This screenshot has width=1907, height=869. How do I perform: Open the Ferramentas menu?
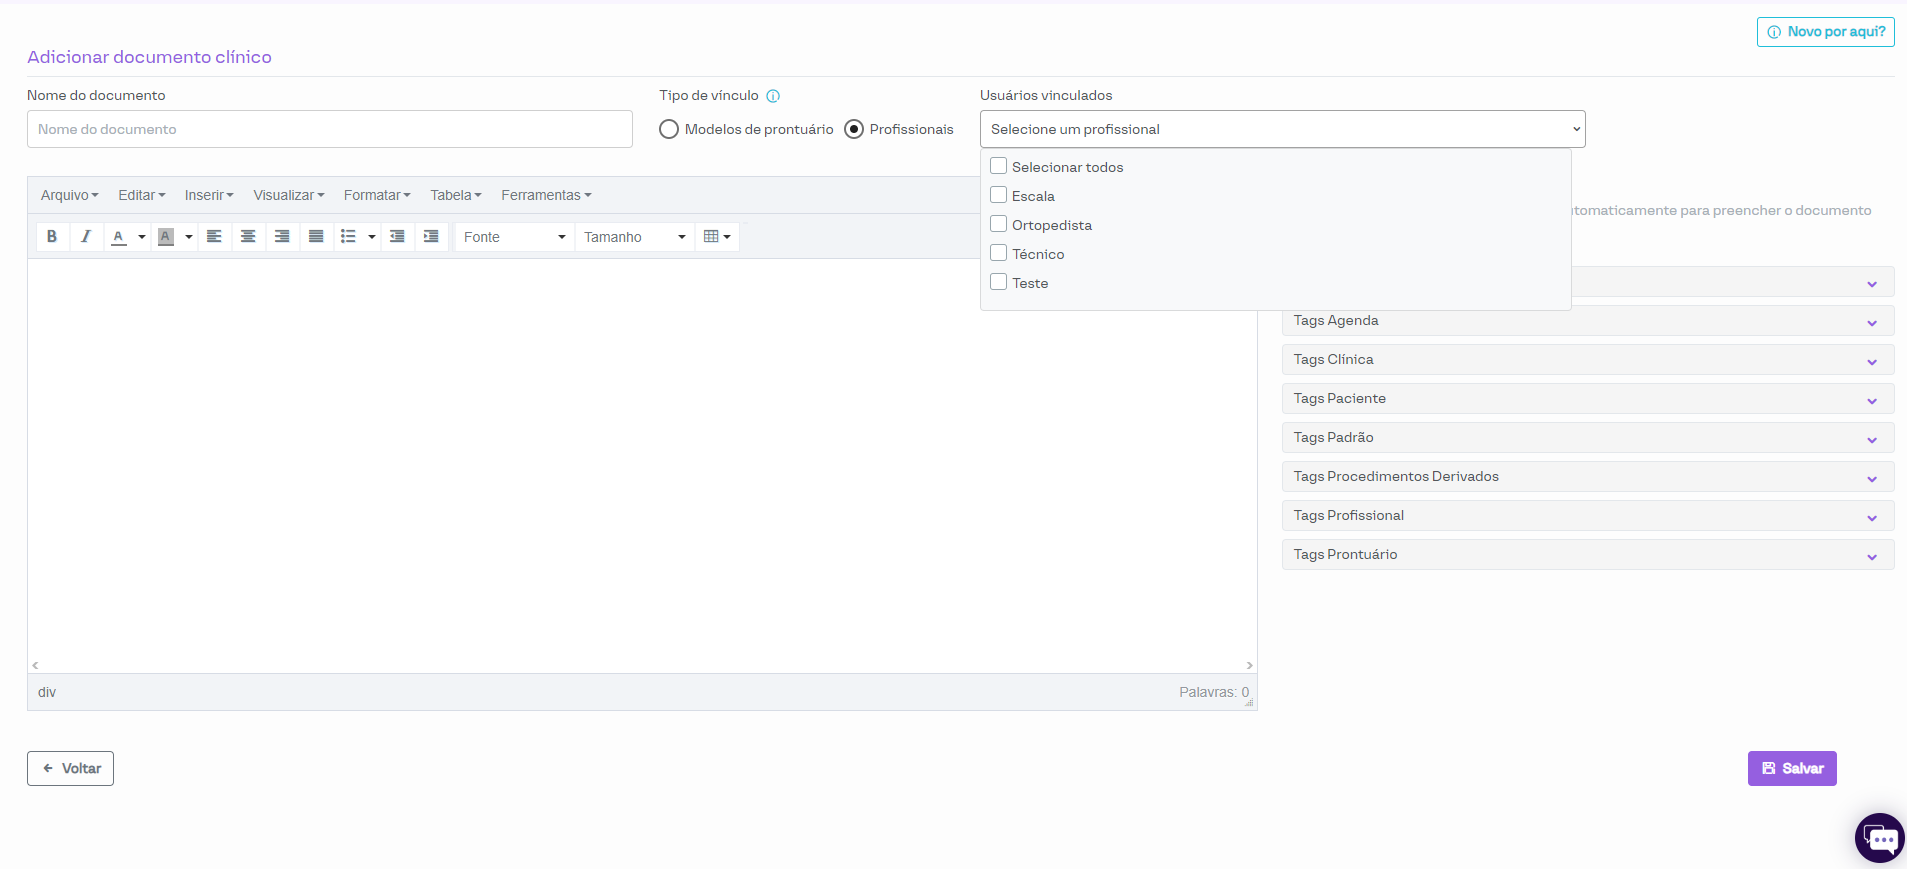pos(546,195)
